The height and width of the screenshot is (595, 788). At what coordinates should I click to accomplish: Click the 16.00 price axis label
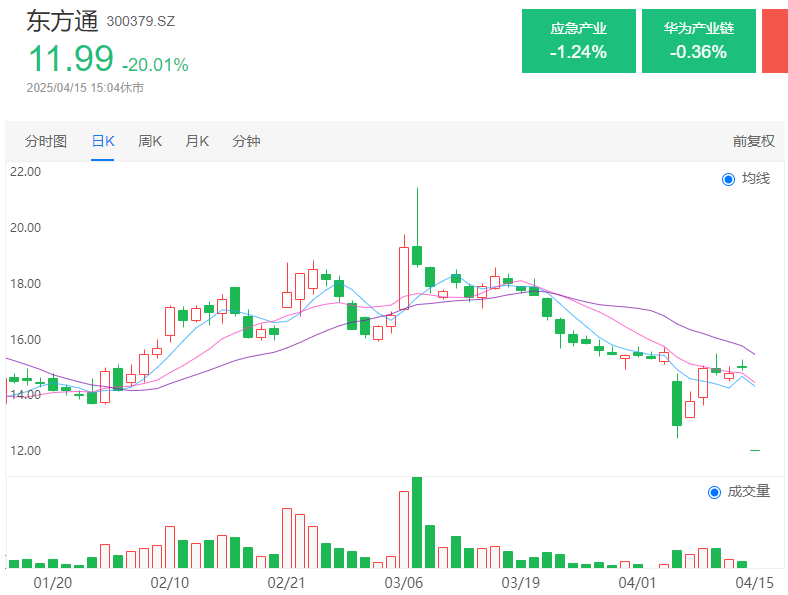coord(26,339)
